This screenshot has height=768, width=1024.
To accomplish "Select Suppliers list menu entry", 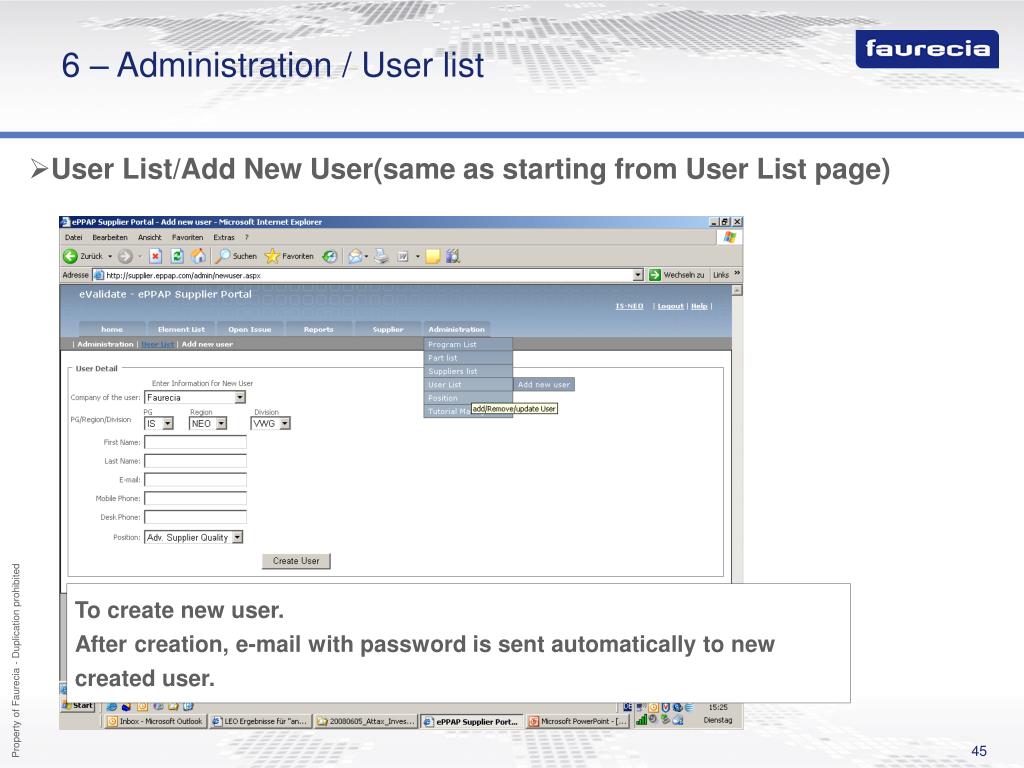I will coord(468,371).
